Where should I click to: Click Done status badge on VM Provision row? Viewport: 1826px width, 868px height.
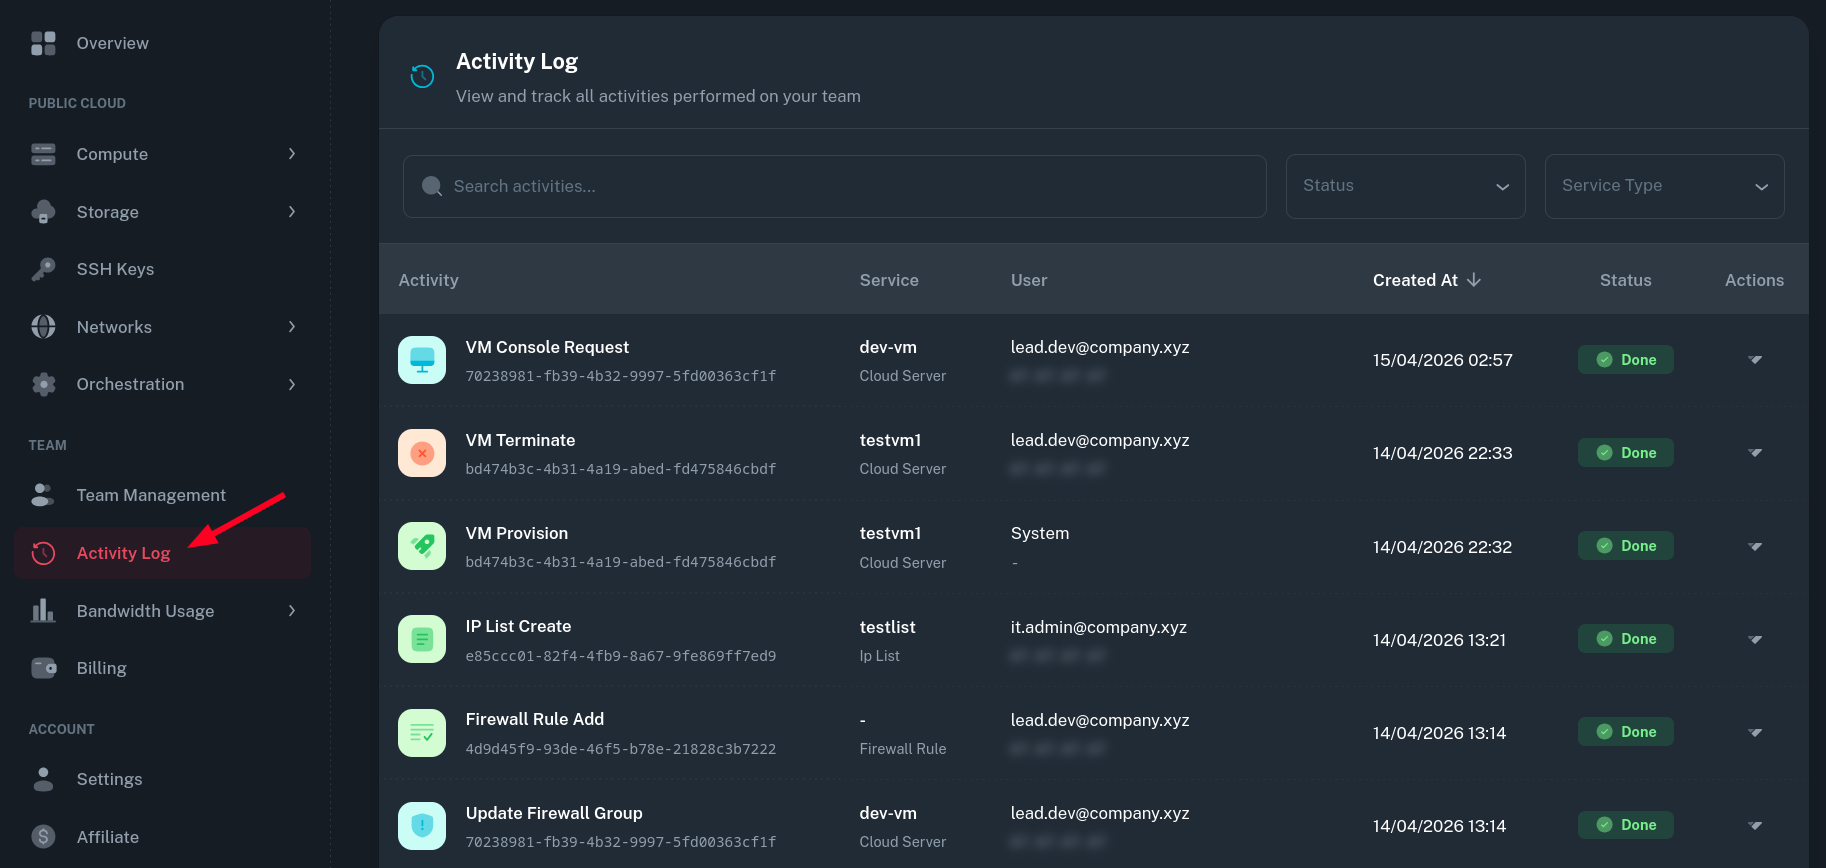pos(1625,546)
